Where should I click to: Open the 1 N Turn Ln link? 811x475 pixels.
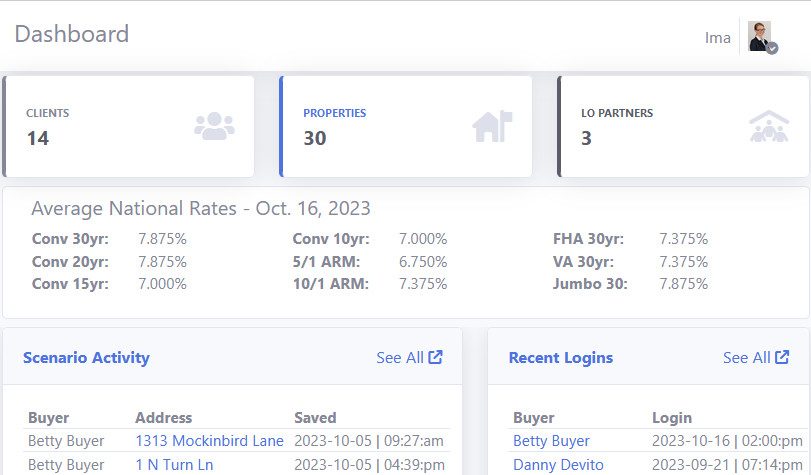pos(176,465)
